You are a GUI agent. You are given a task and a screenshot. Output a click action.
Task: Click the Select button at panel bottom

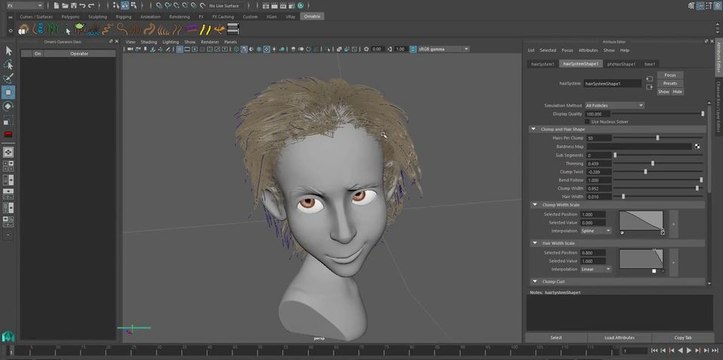556,338
